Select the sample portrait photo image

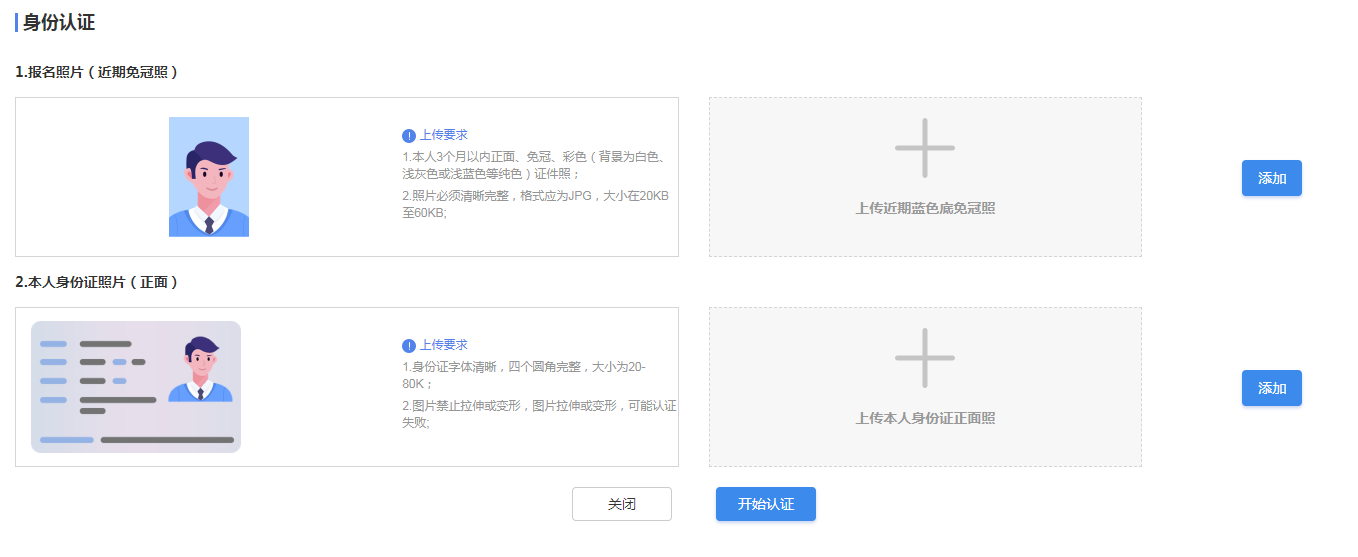[x=209, y=177]
